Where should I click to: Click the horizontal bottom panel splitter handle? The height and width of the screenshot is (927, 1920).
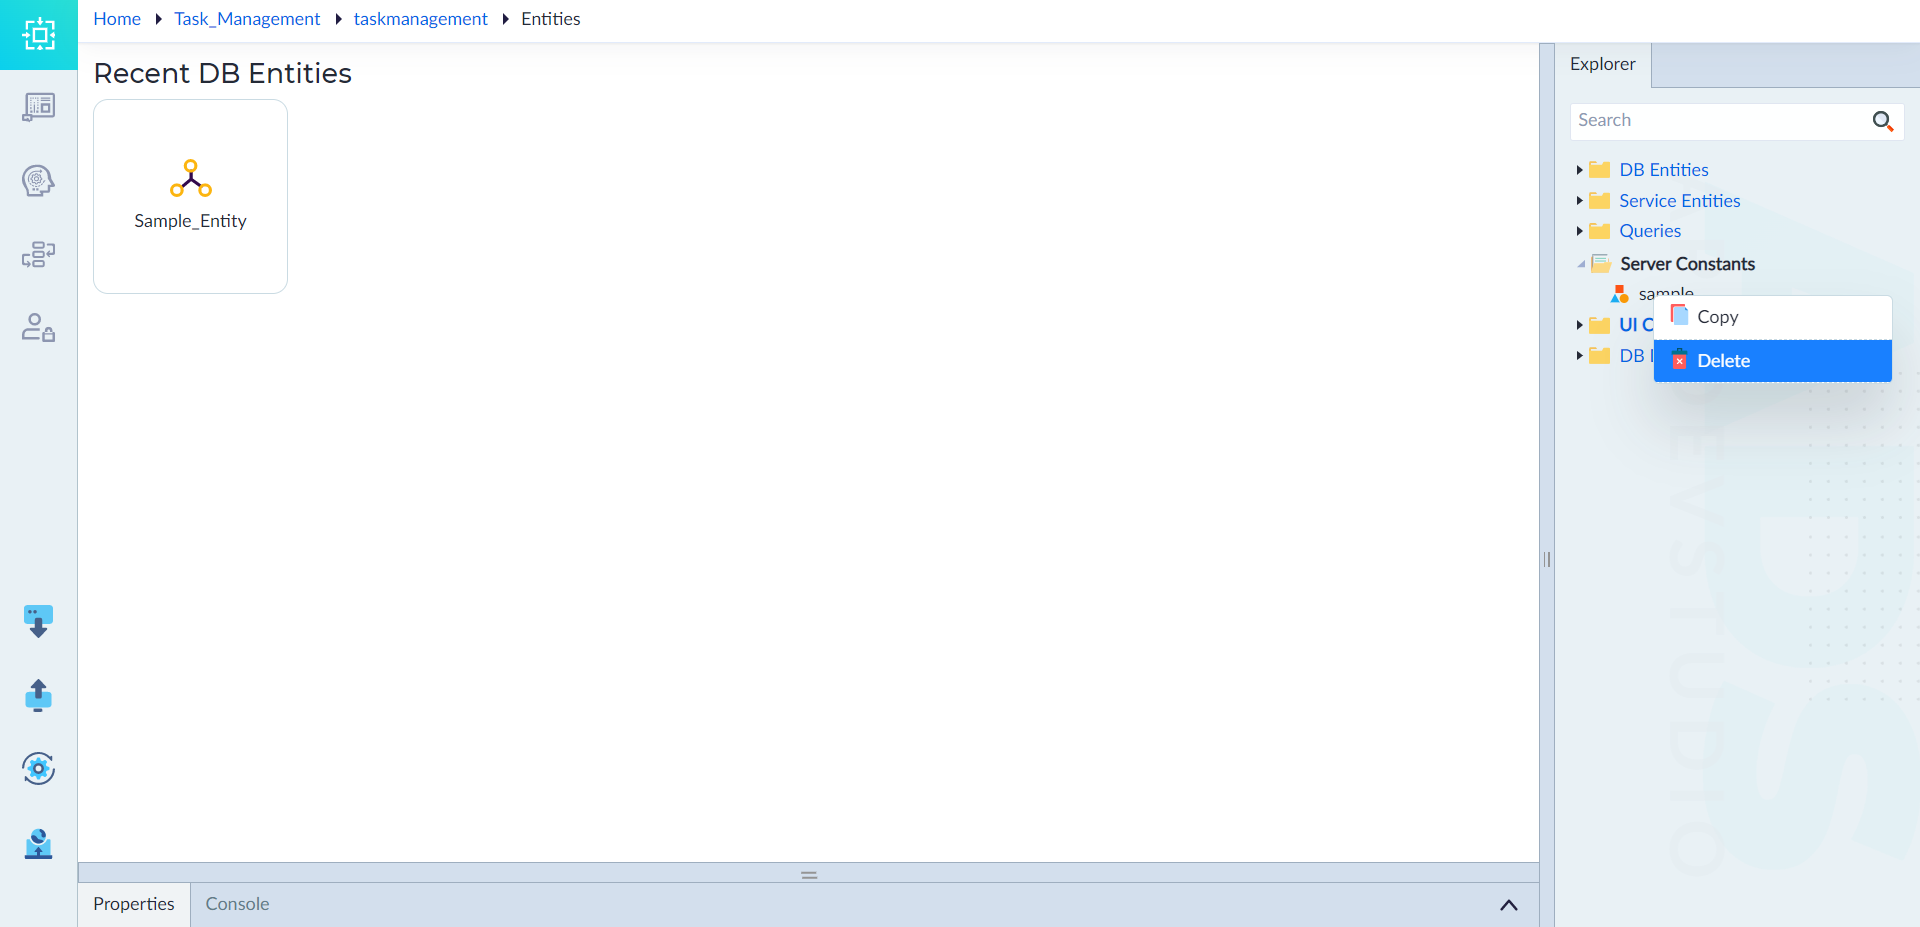[x=809, y=874]
